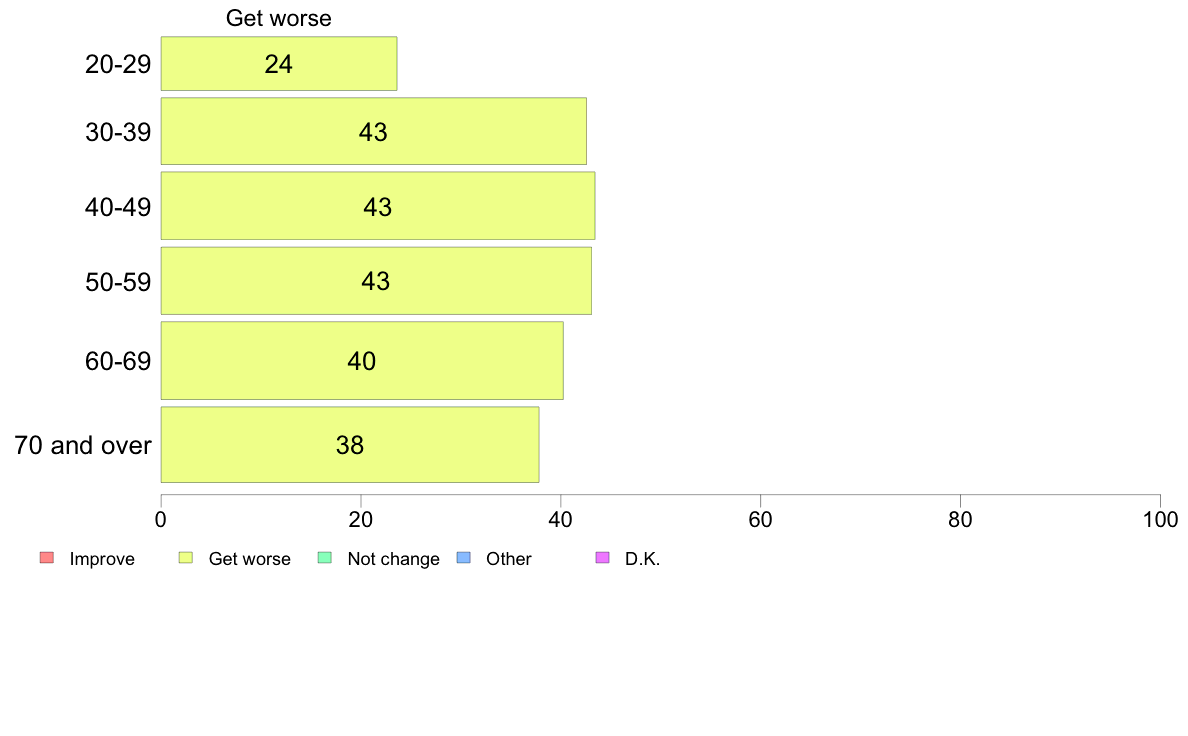Screen dimensions: 1188x736
Task: Click the D.K. magenta legend swatch
Action: click(x=602, y=558)
